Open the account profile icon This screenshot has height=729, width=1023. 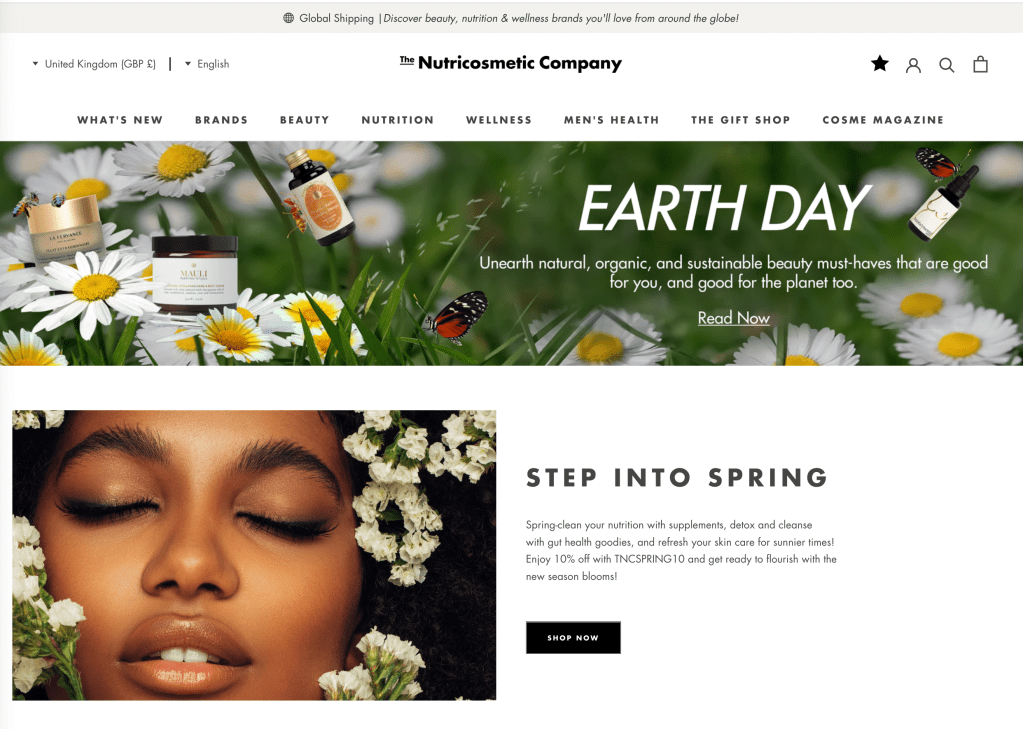tap(913, 65)
